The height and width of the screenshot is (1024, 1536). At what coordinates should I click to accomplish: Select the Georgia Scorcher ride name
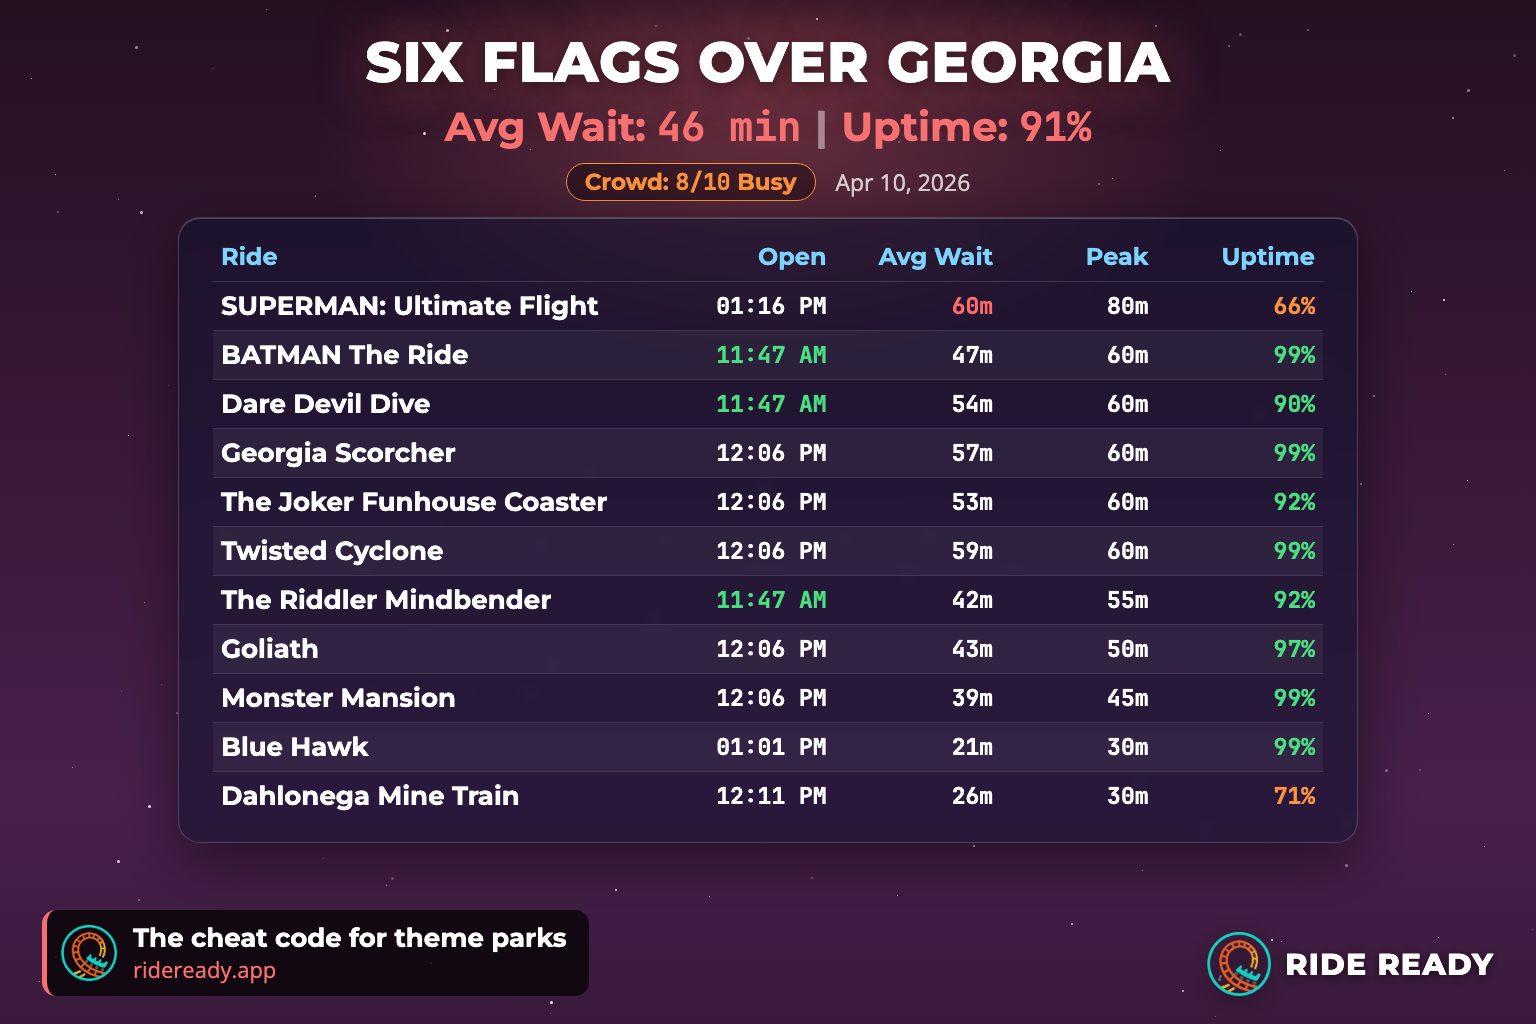pyautogui.click(x=338, y=453)
